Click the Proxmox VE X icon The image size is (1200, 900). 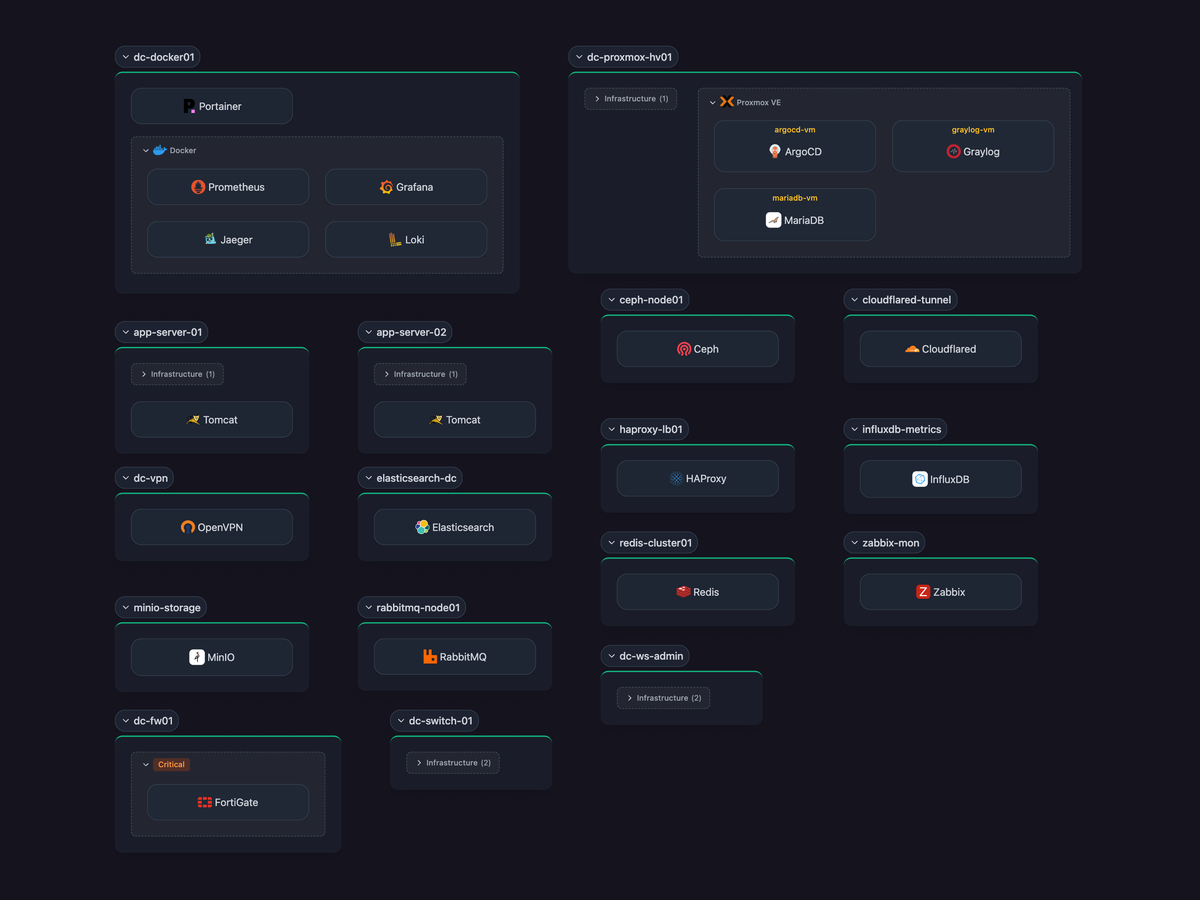[727, 102]
